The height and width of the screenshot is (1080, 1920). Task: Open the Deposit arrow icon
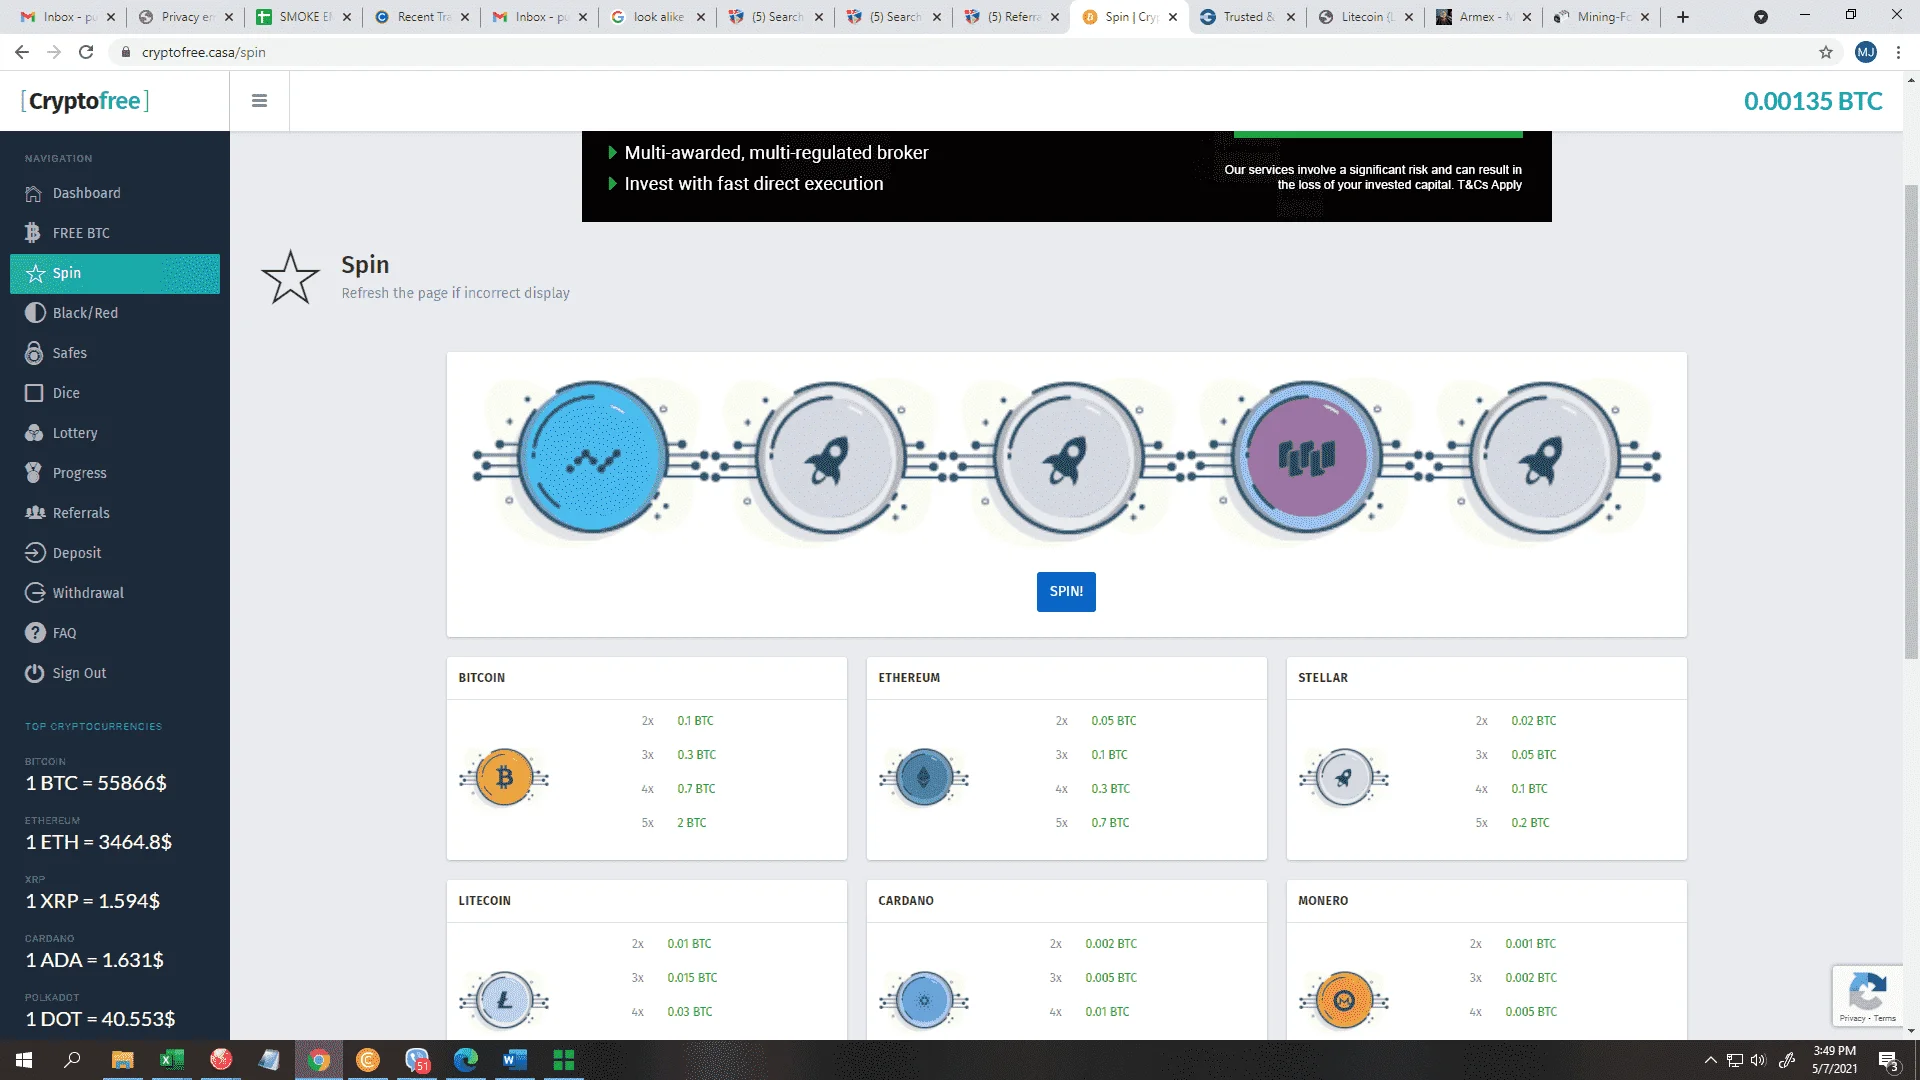[x=35, y=553]
